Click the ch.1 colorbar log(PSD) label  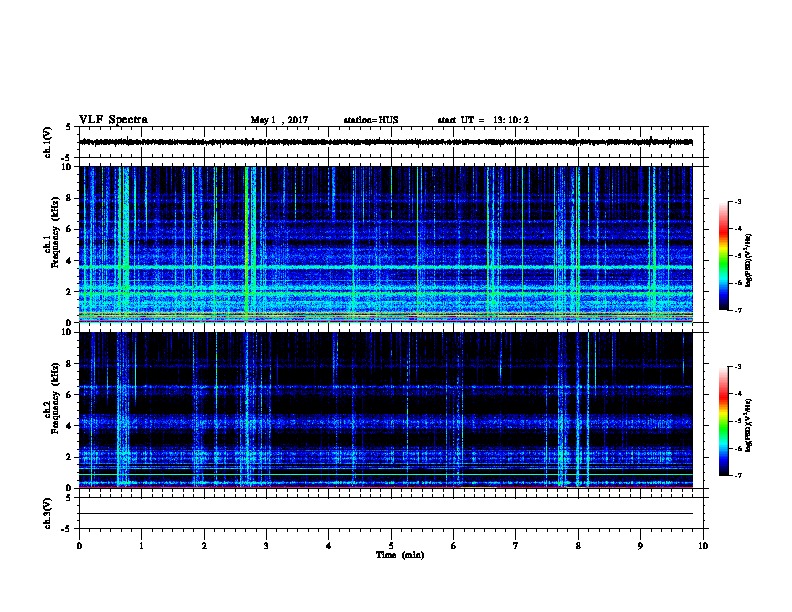[748, 260]
